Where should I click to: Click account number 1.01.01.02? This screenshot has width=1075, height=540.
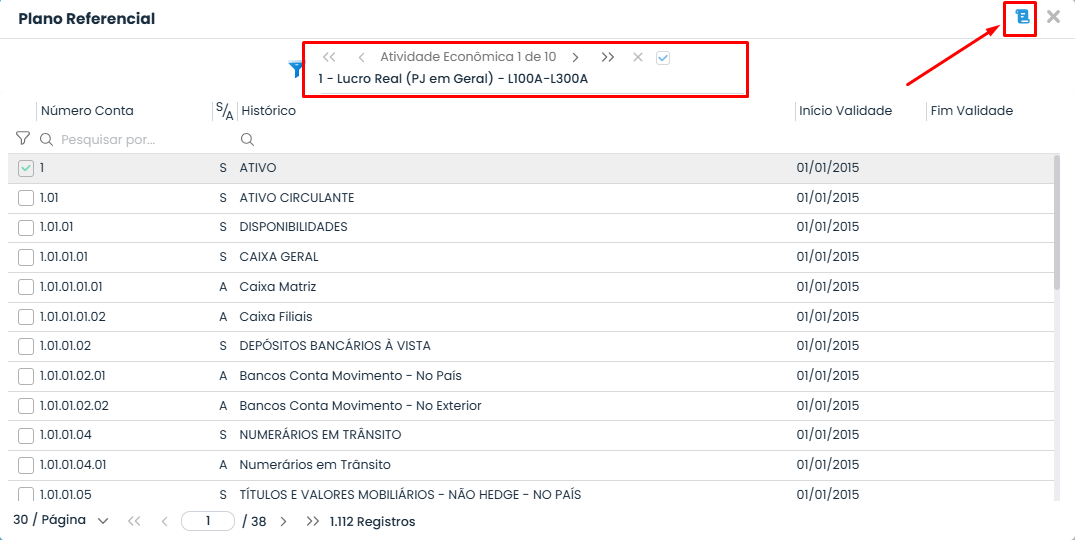point(65,346)
